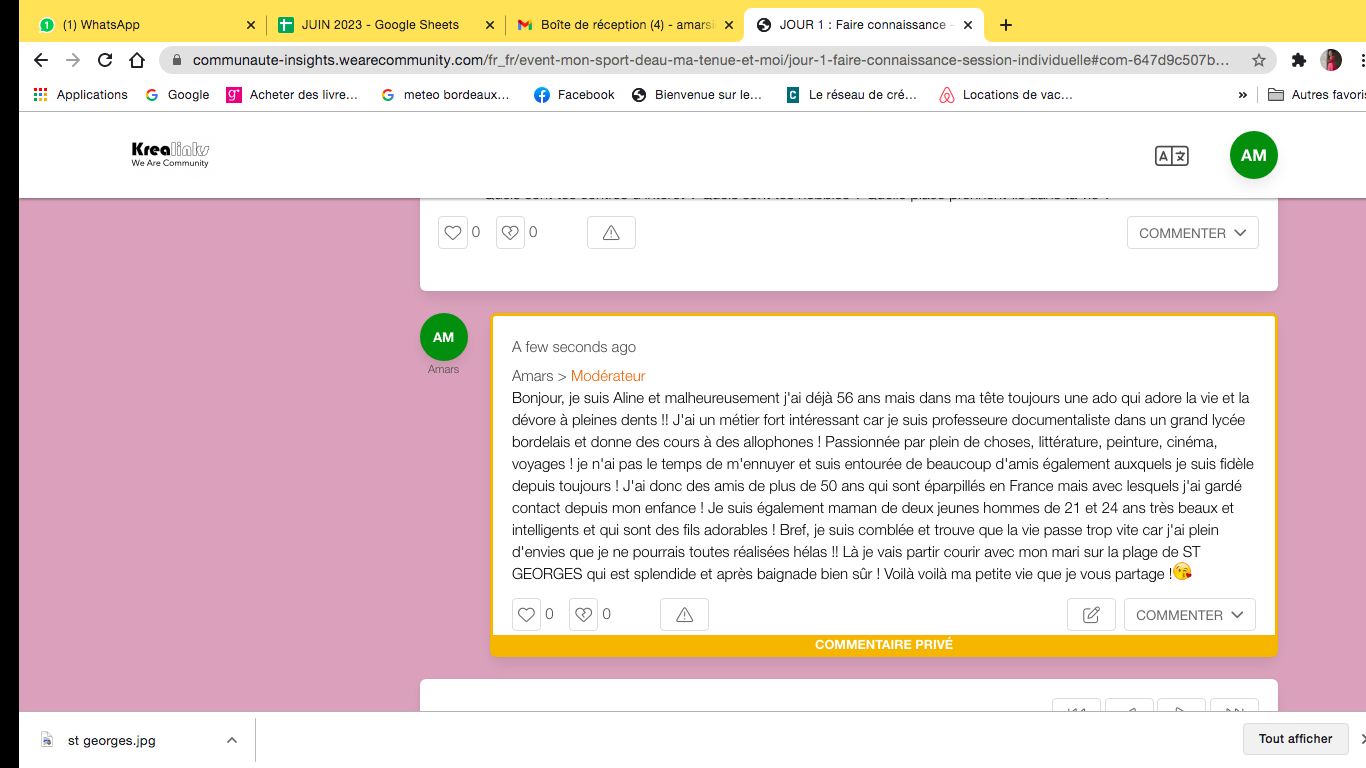1366x768 pixels.
Task: Open the green AM account menu
Action: [1254, 155]
